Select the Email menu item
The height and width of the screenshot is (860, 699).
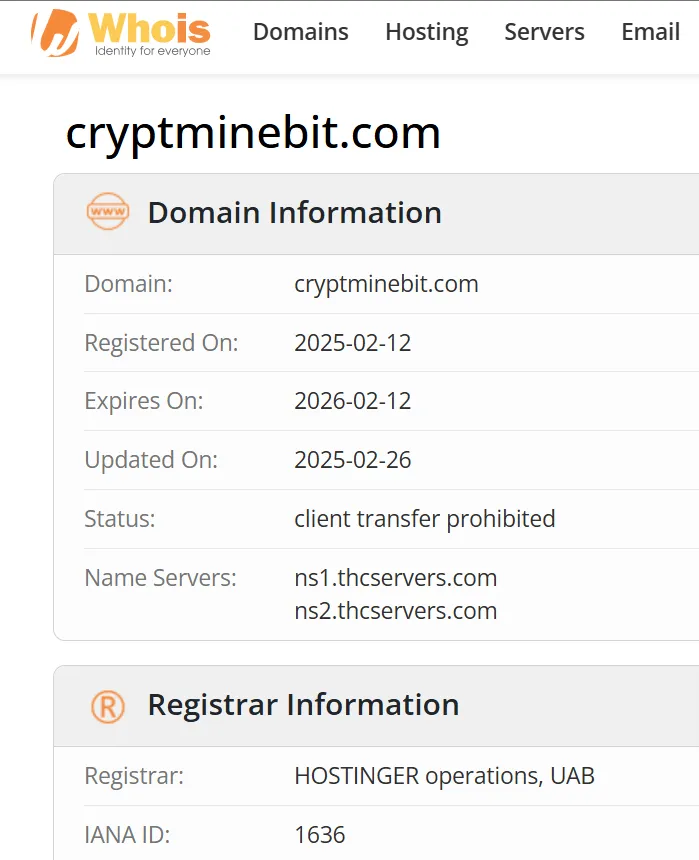[650, 32]
